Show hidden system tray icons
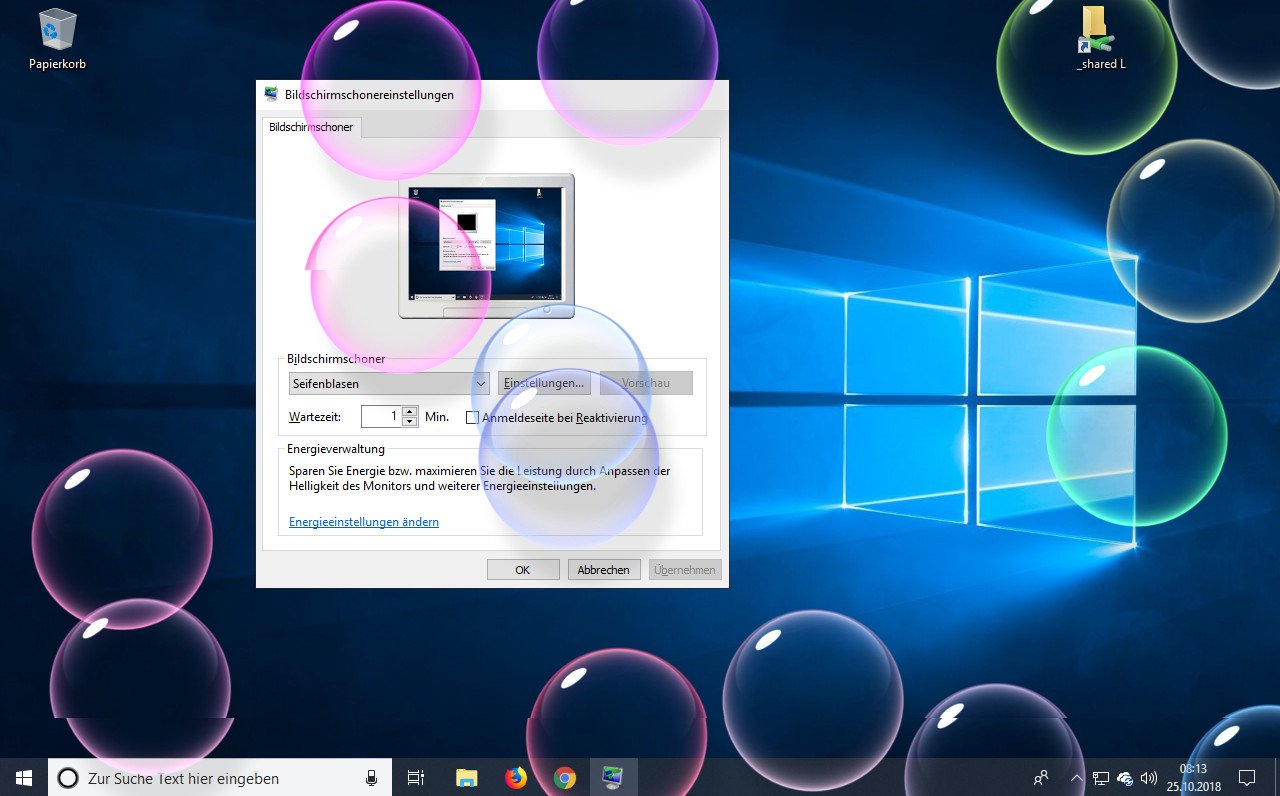 pyautogui.click(x=1076, y=777)
